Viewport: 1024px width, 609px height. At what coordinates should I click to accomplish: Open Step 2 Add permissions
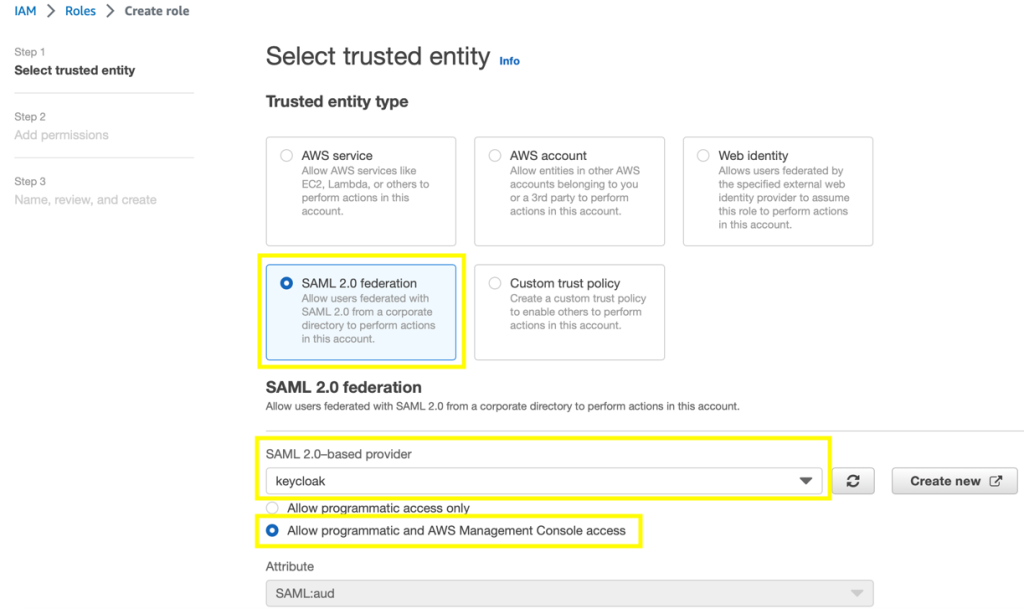[61, 135]
